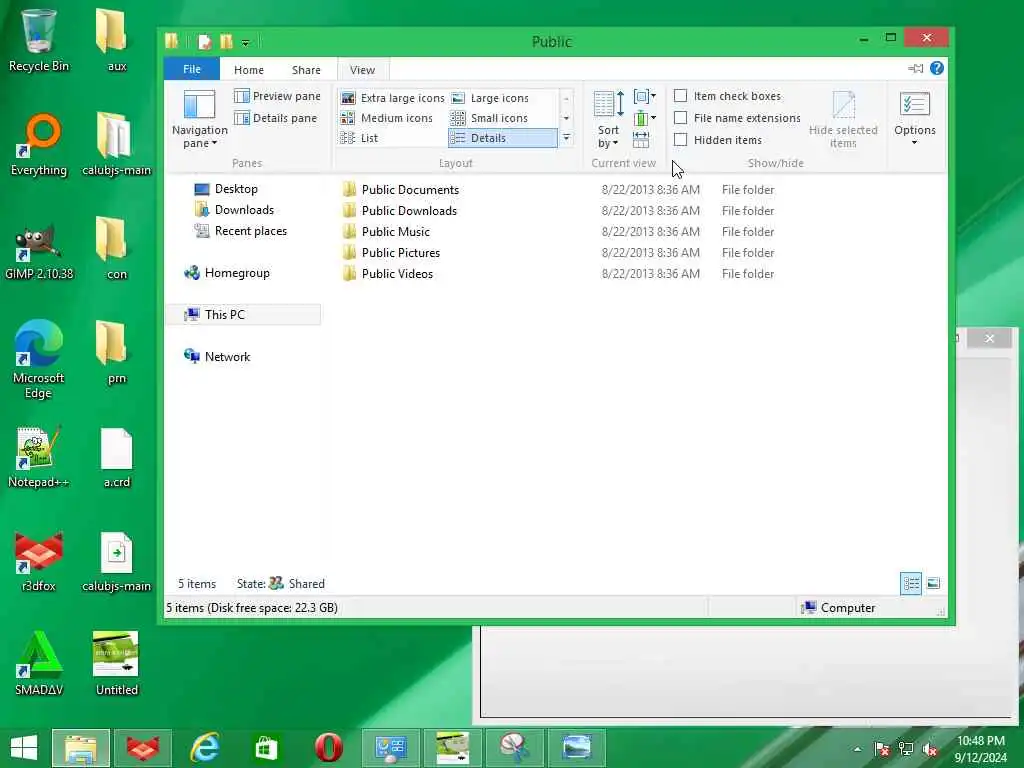The height and width of the screenshot is (768, 1024).
Task: Select Network in navigation pane
Action: click(x=217, y=357)
